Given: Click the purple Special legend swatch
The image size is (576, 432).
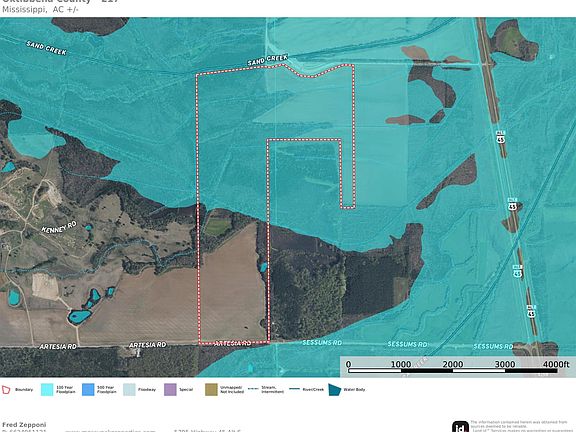Looking at the screenshot, I should coord(170,390).
